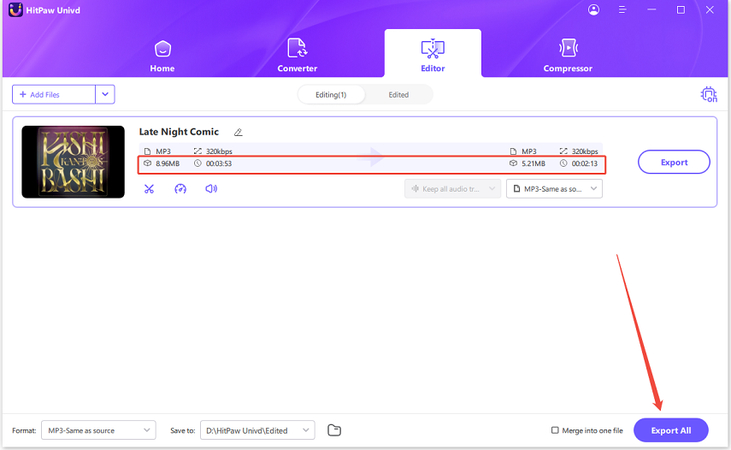Show the Editing(1) list
731x450 pixels.
[331, 95]
